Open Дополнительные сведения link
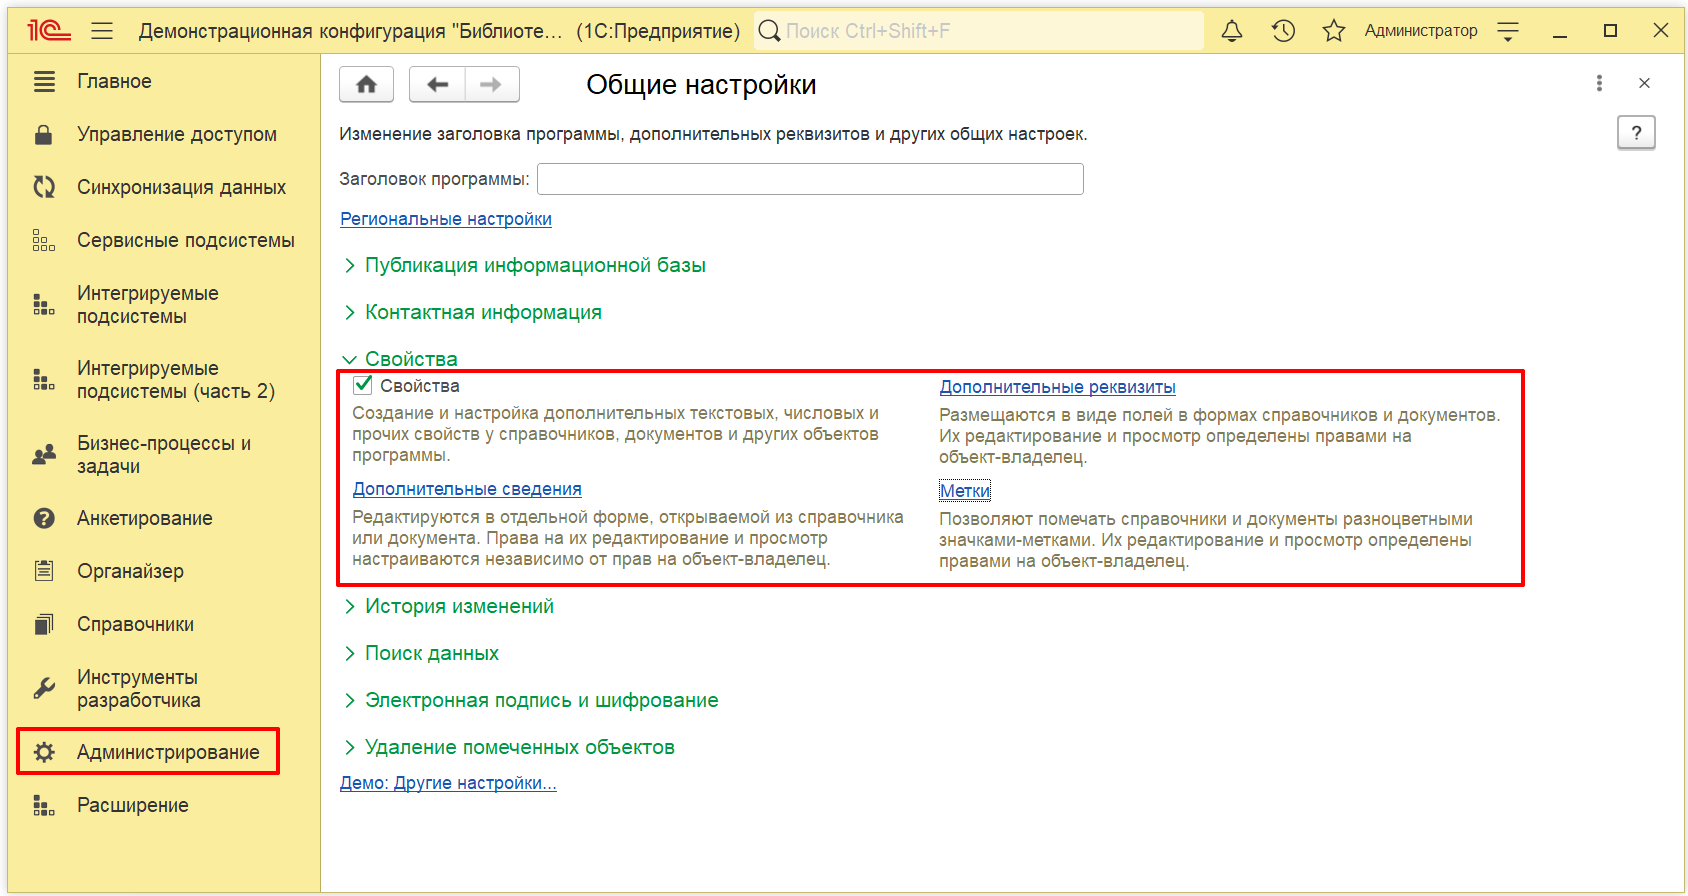 tap(467, 489)
